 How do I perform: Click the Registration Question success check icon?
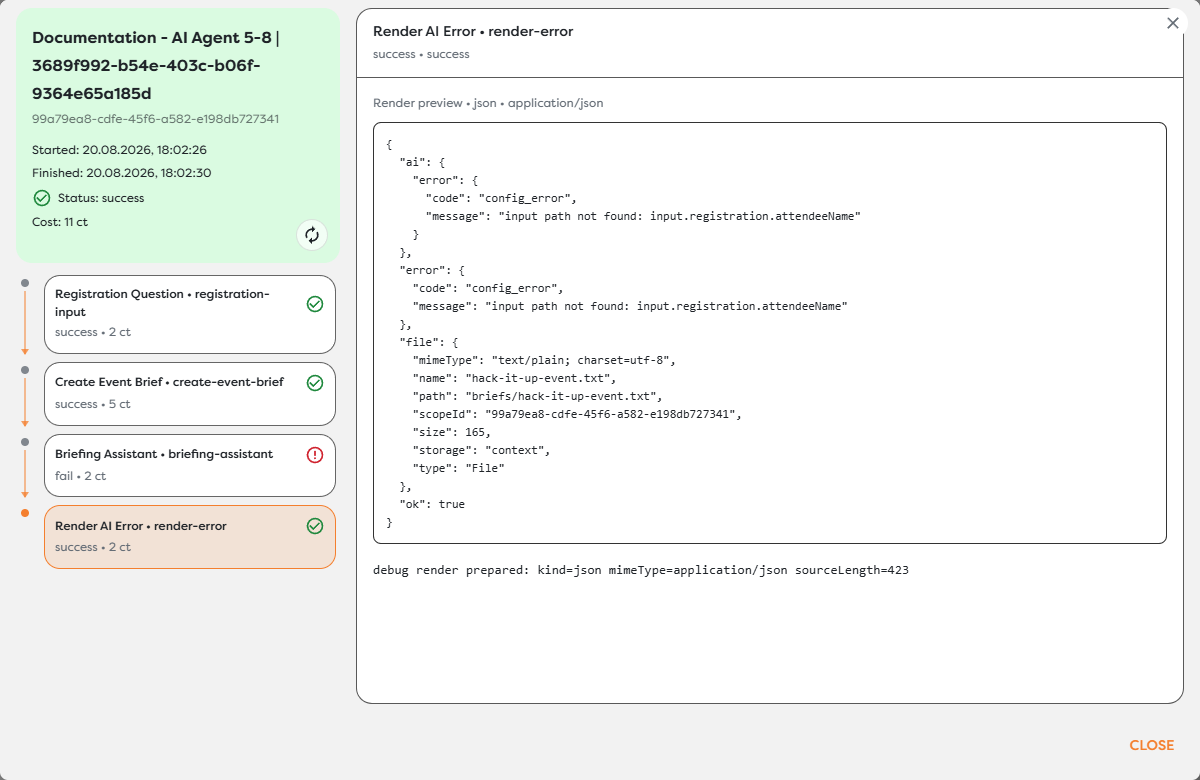(x=315, y=304)
